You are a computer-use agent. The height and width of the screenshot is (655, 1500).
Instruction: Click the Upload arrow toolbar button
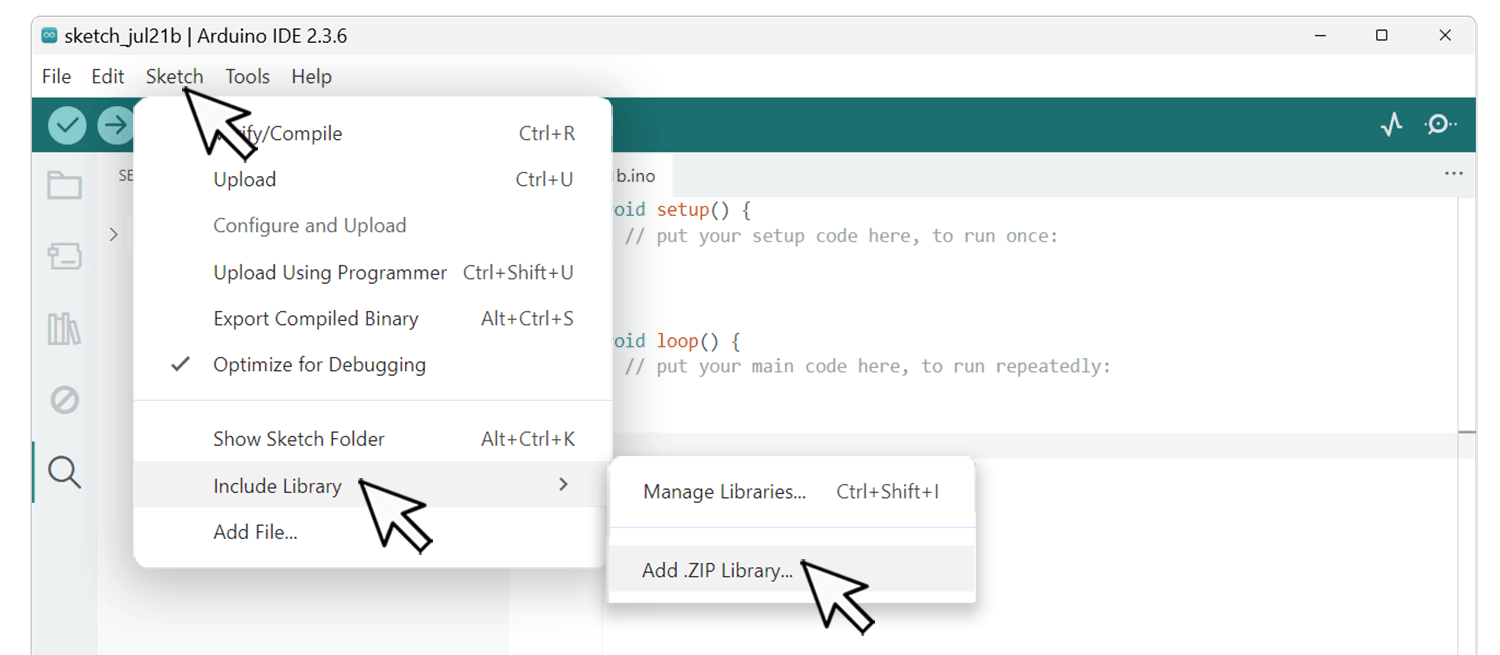pos(116,125)
